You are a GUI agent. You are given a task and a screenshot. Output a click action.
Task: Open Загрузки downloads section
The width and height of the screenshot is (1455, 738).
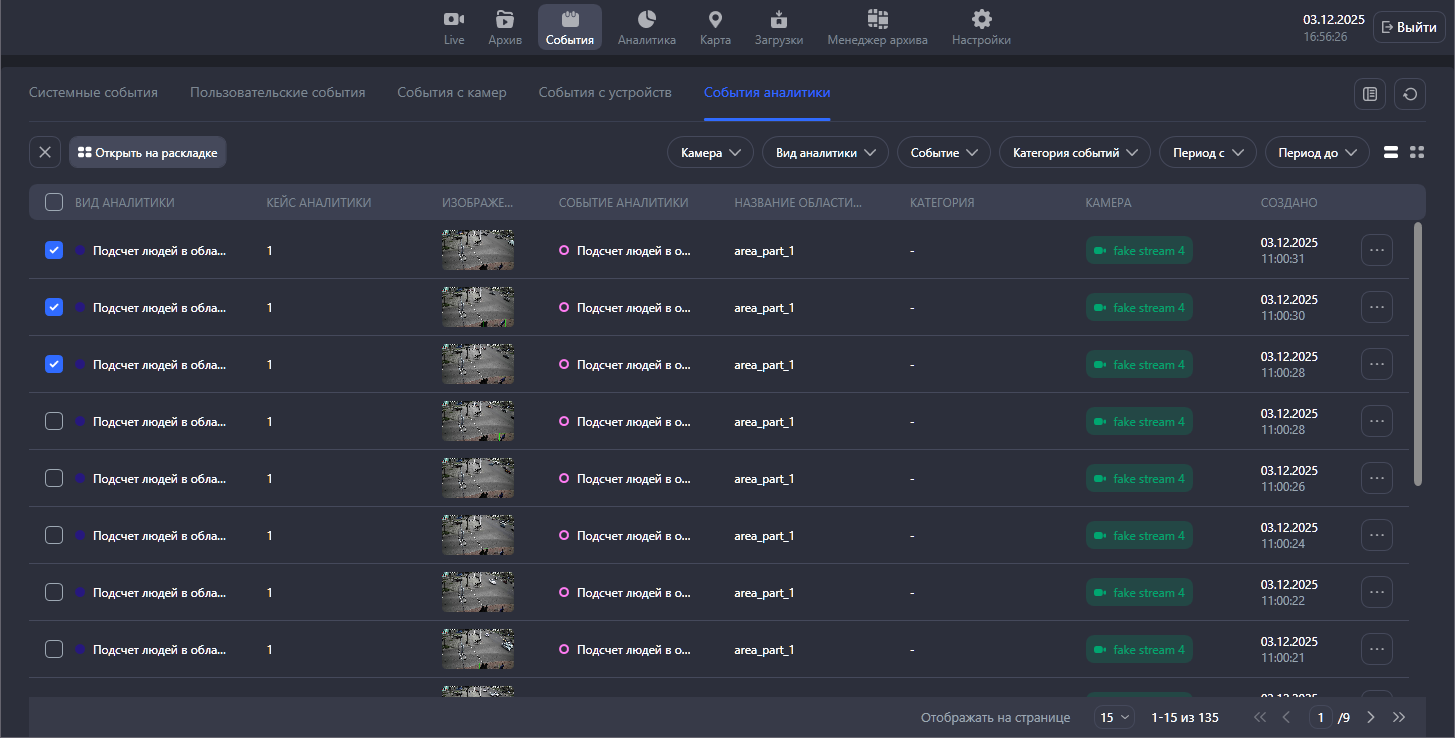click(x=779, y=27)
